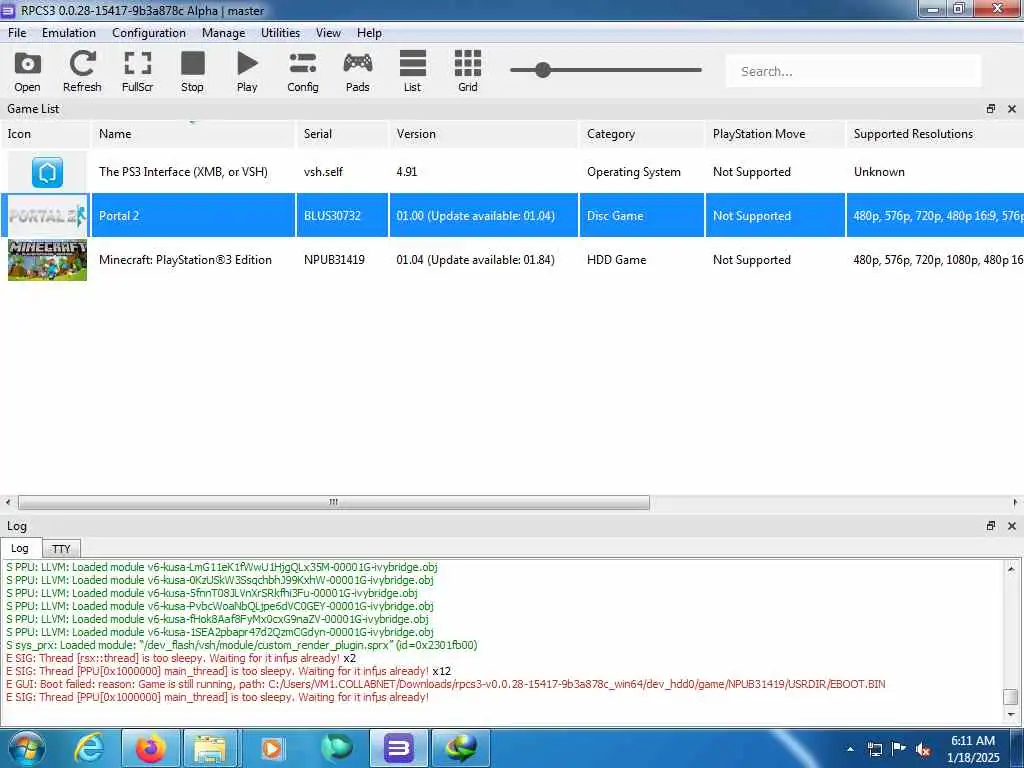Sort by the Category column header
The height and width of the screenshot is (768, 1024).
(642, 134)
